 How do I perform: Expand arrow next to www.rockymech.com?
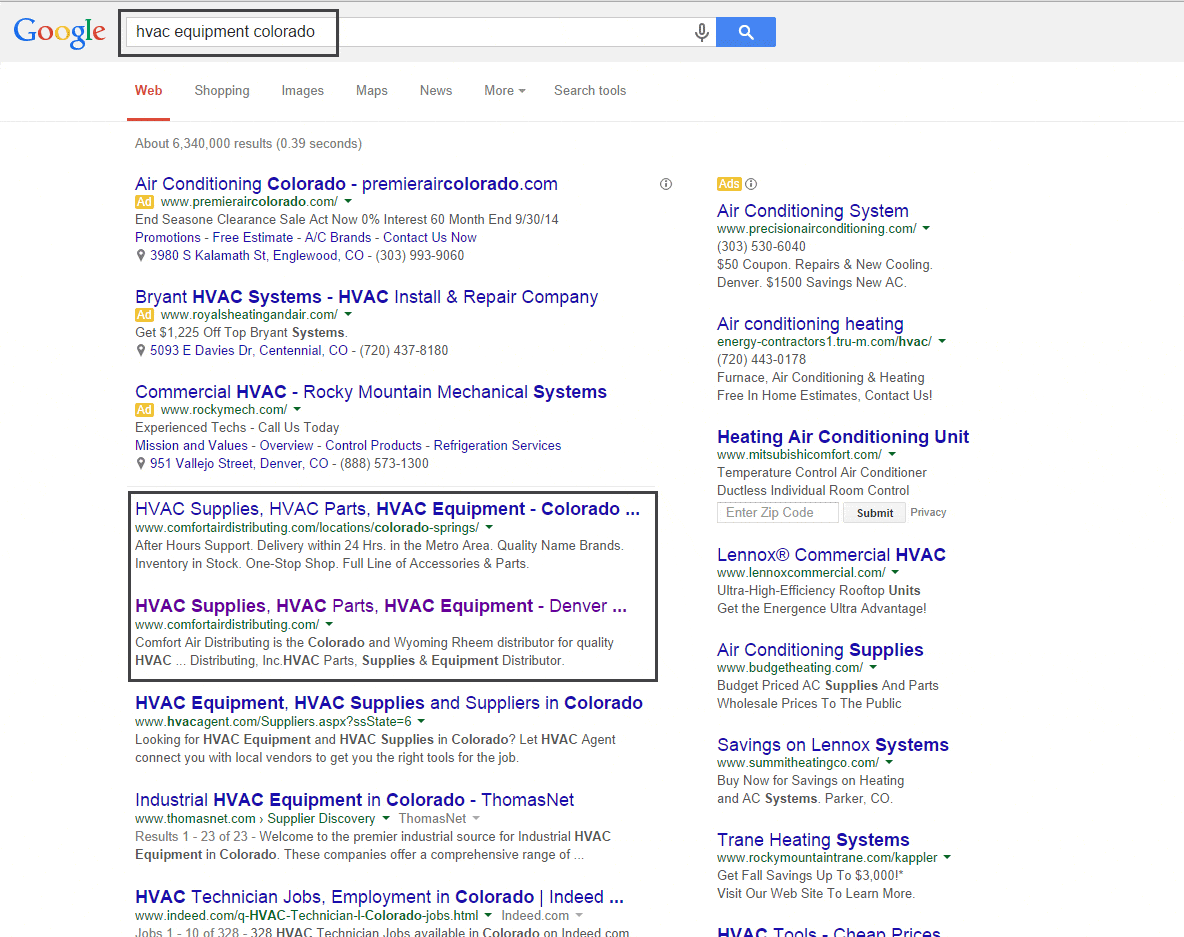pos(298,409)
